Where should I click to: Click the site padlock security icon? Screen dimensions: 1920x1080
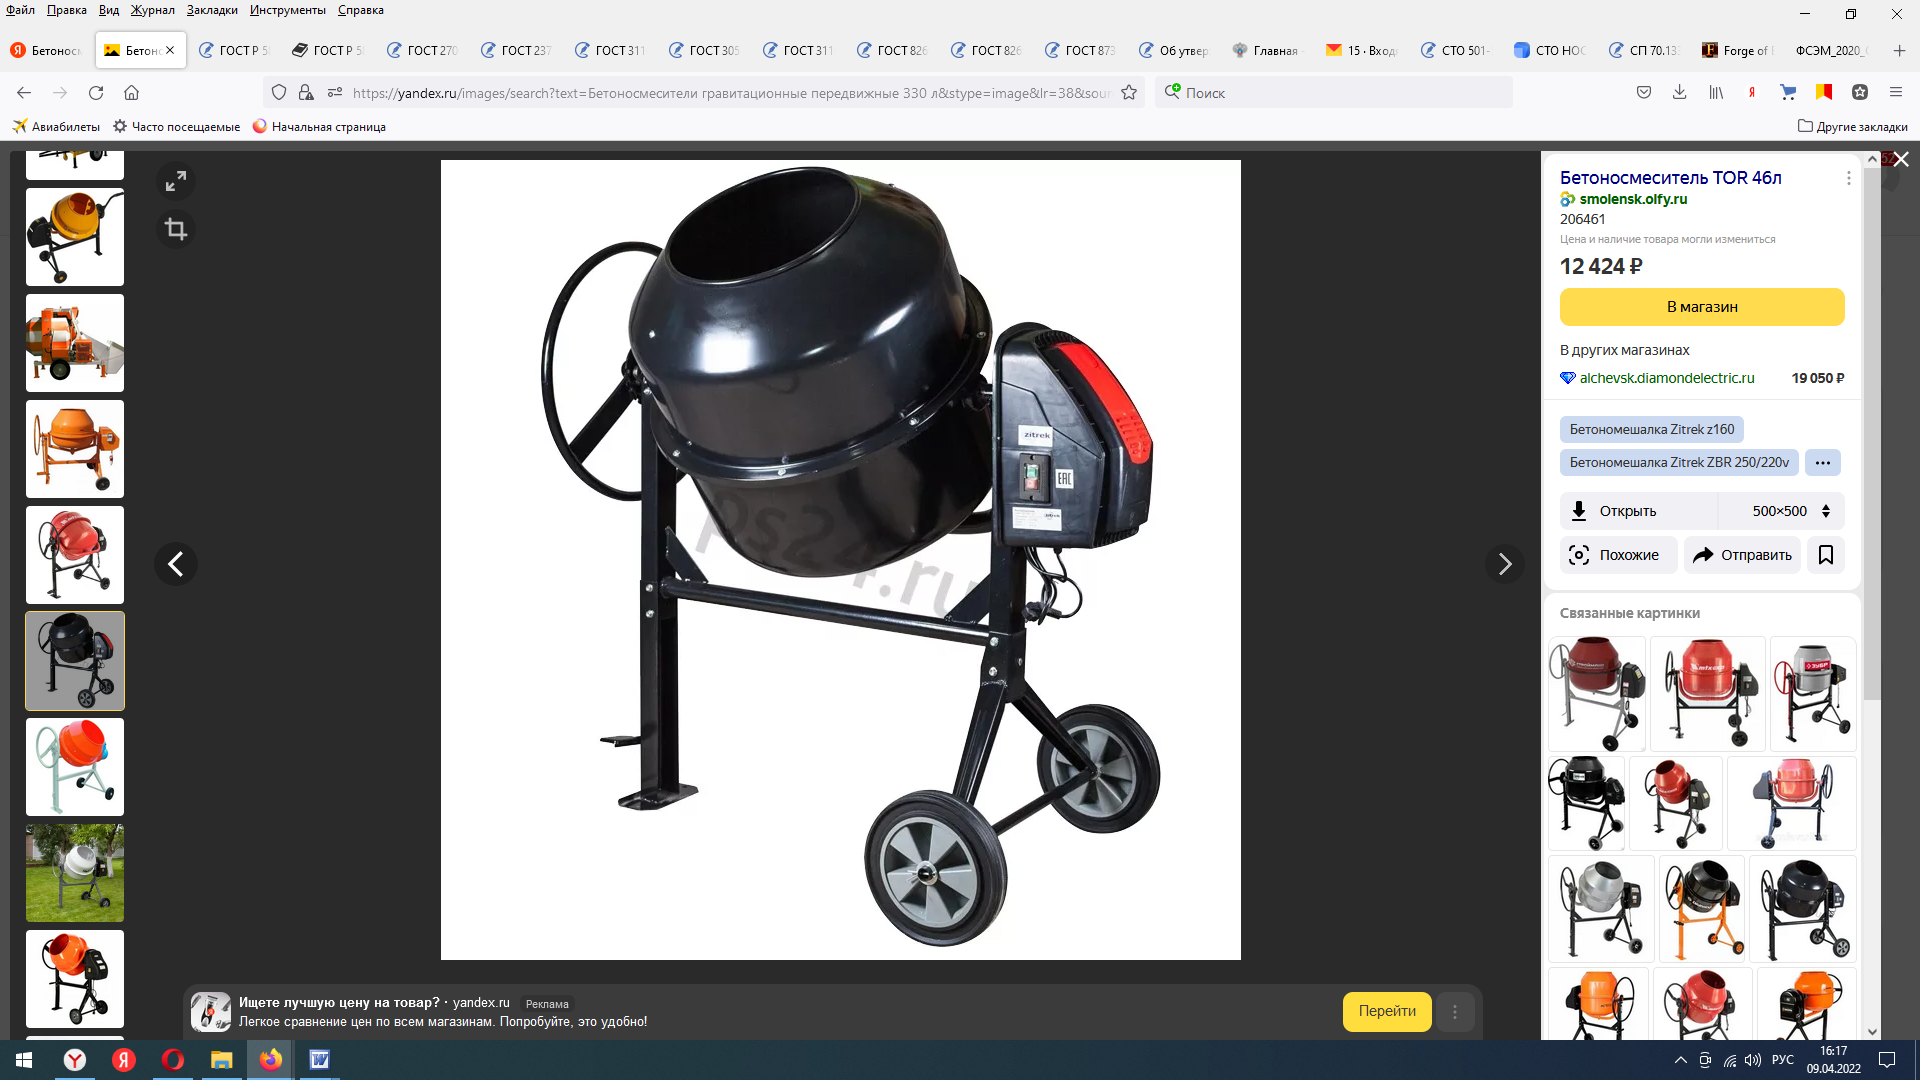coord(306,93)
